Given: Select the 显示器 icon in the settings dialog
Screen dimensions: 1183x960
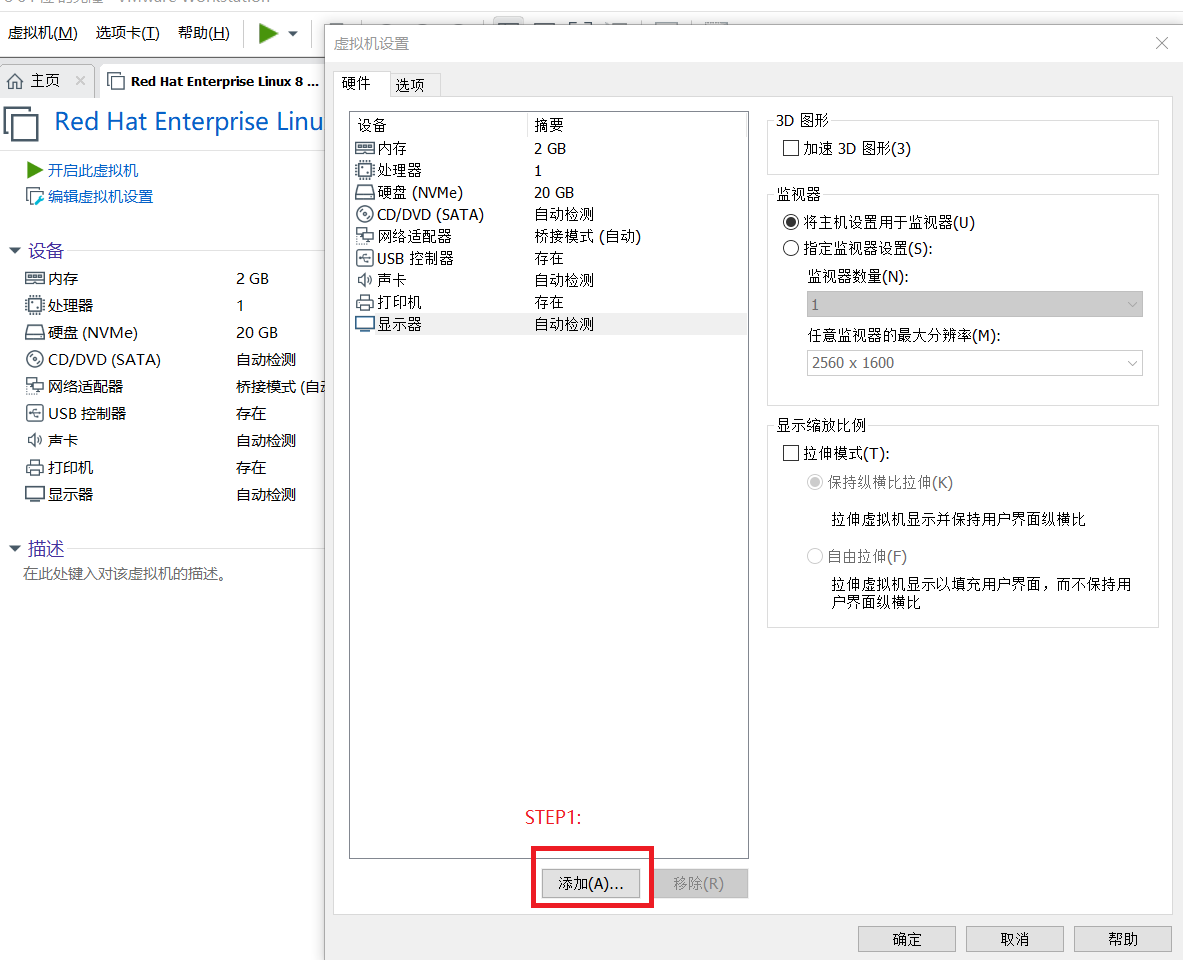Looking at the screenshot, I should [365, 324].
